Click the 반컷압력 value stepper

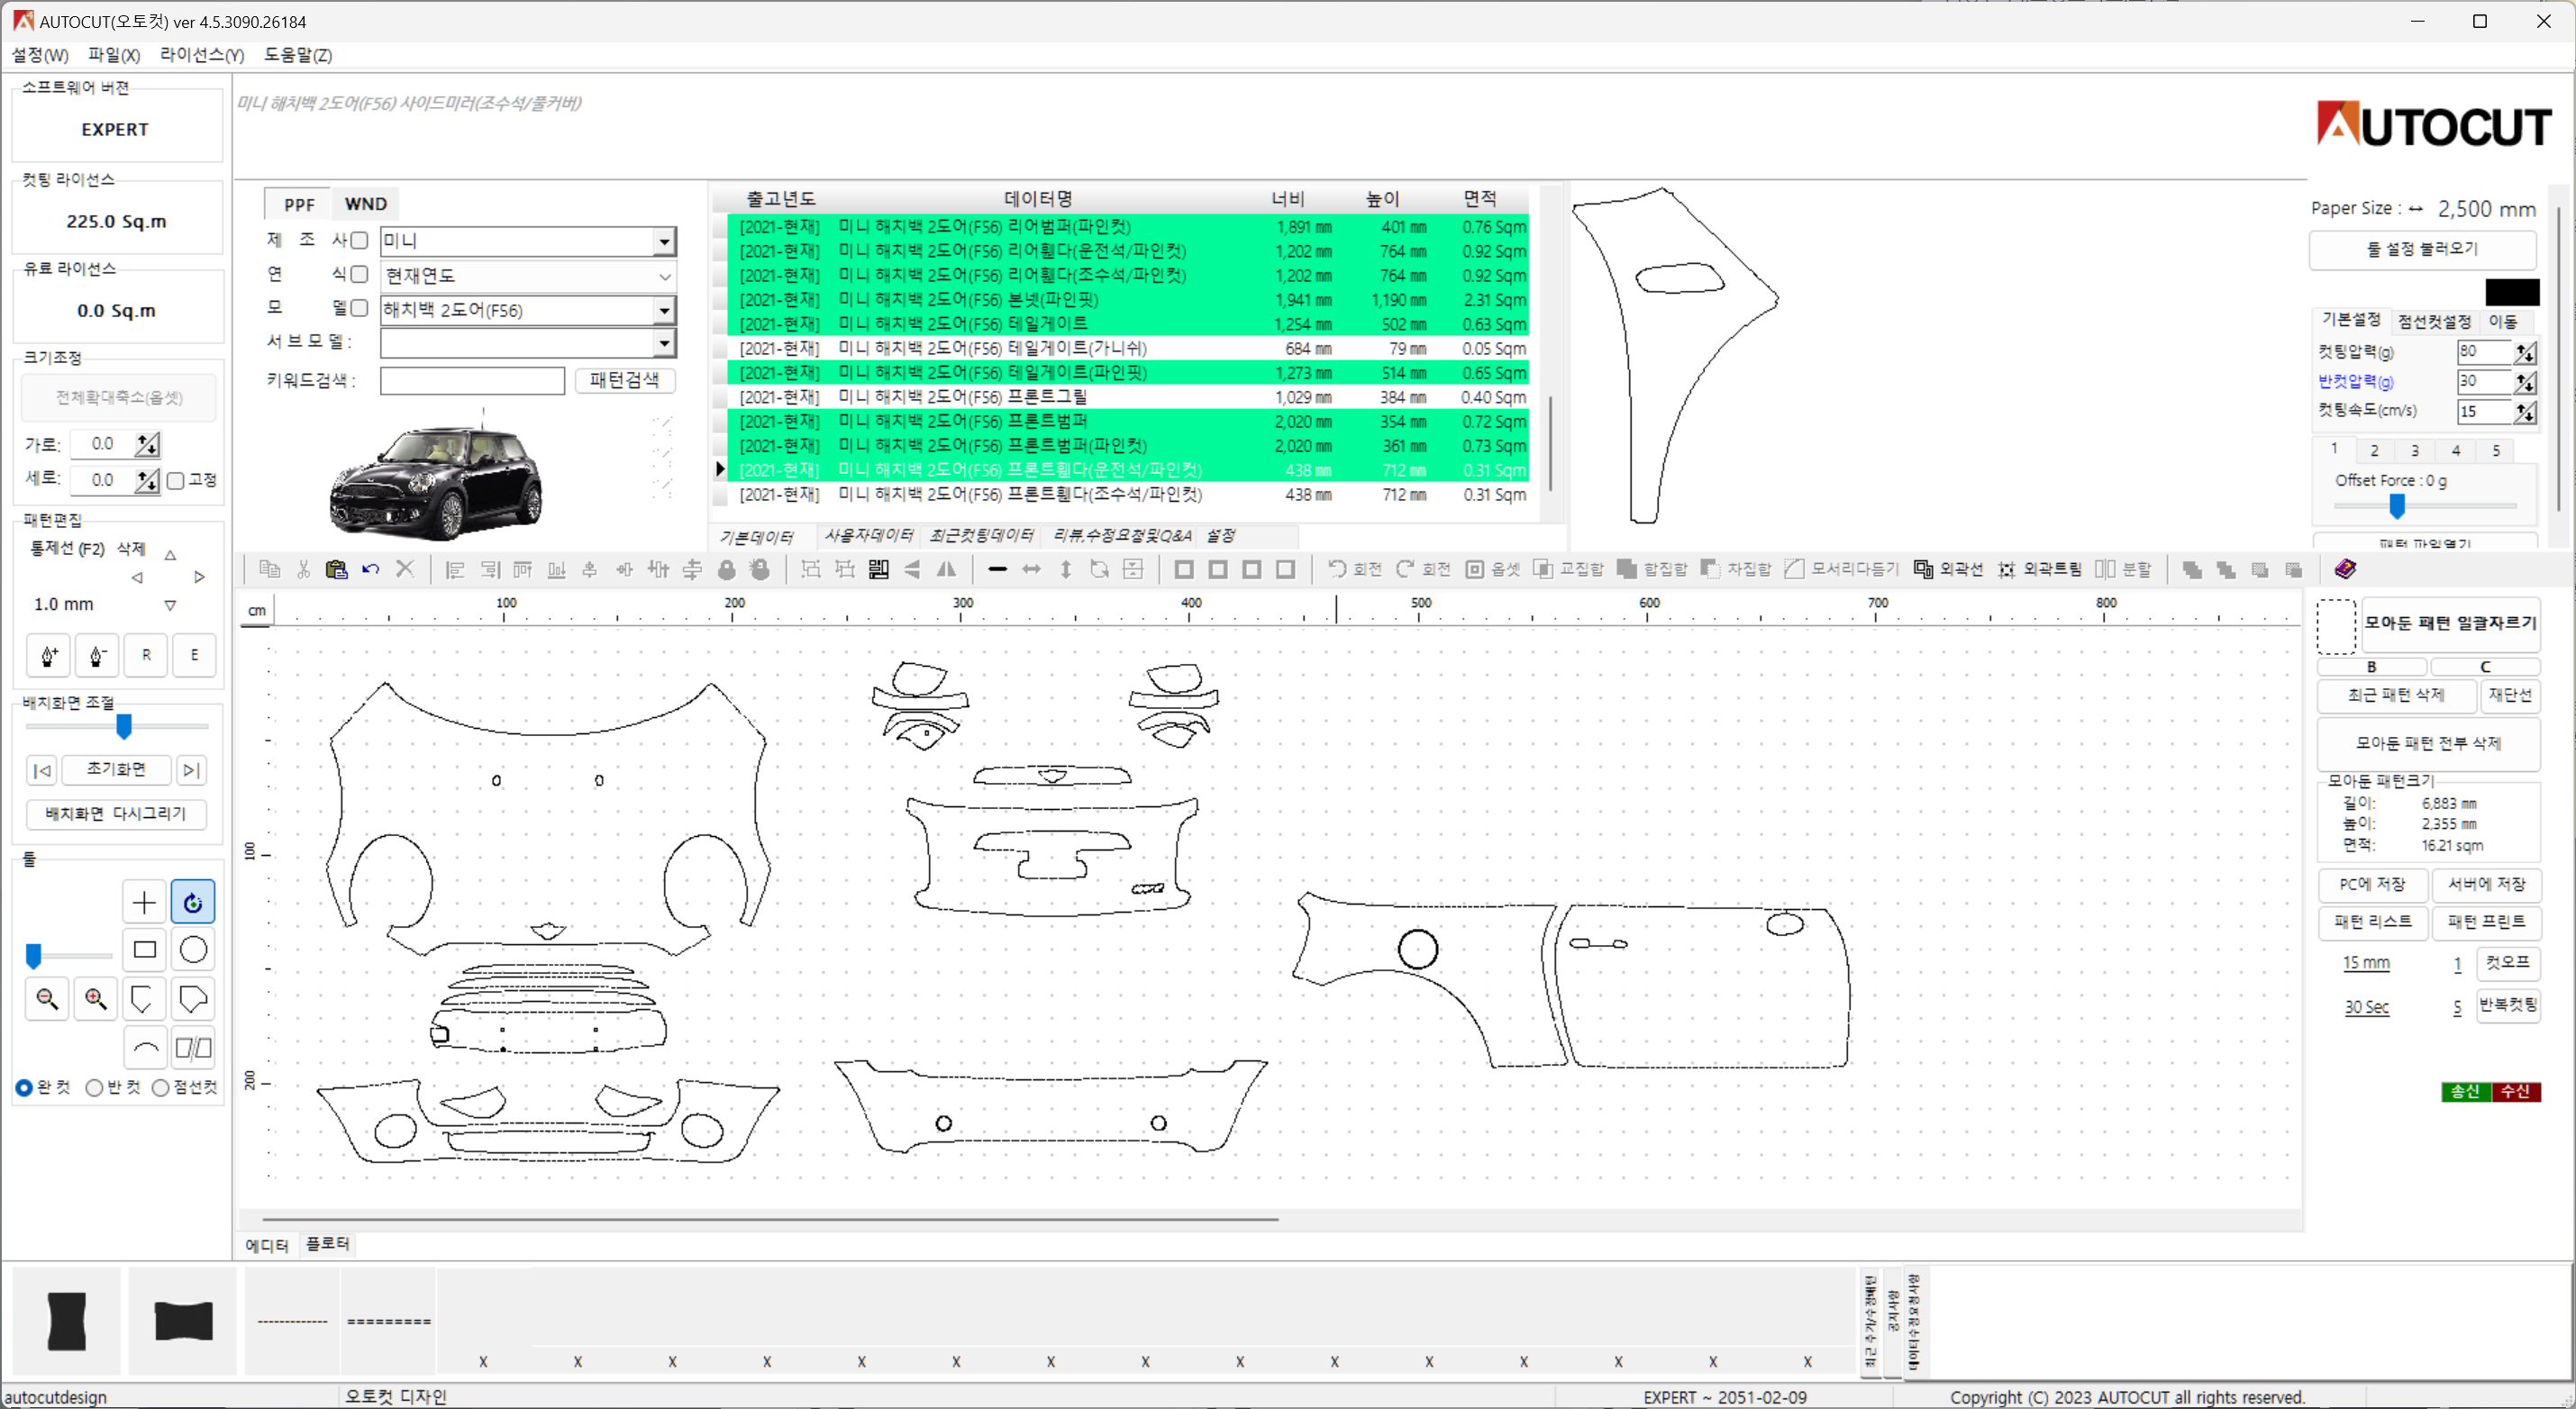pos(2525,382)
